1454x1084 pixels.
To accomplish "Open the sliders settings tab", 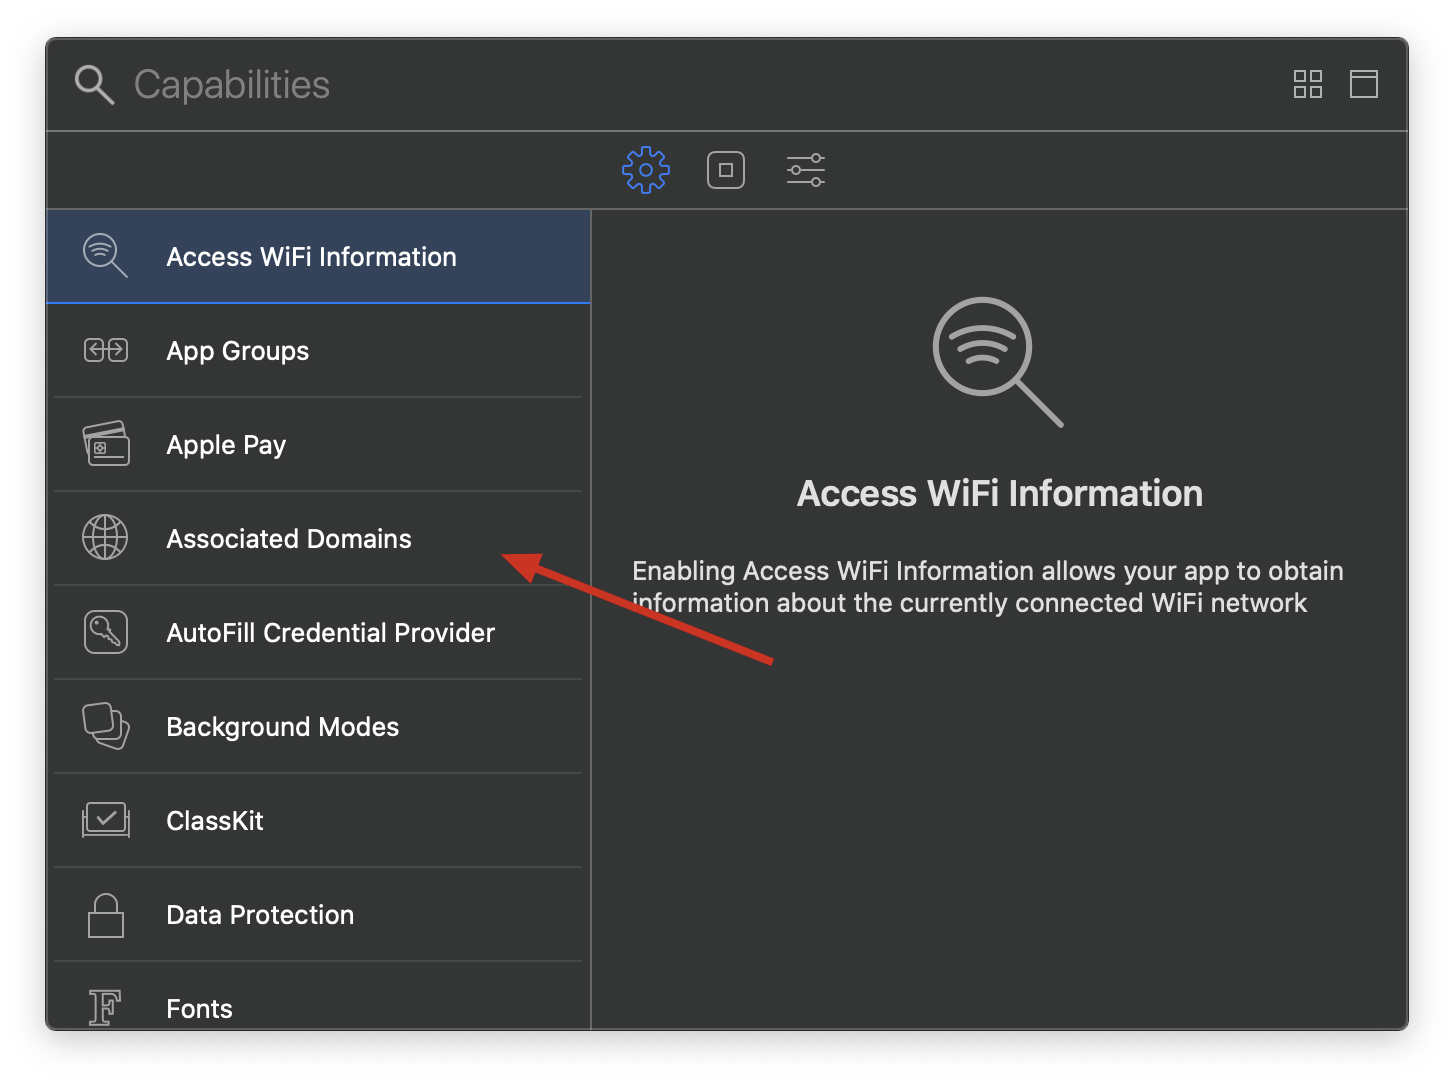I will 805,170.
